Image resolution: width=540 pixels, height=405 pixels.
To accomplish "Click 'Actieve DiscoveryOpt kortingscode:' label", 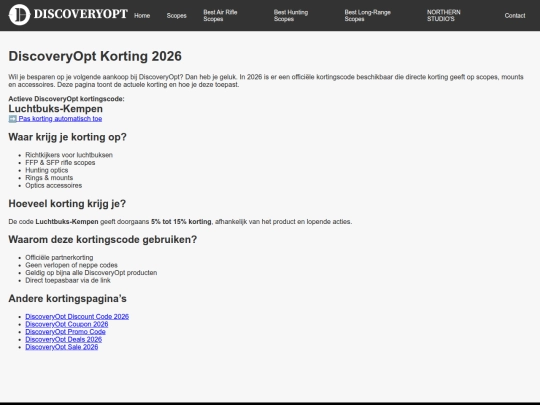I will point(66,99).
